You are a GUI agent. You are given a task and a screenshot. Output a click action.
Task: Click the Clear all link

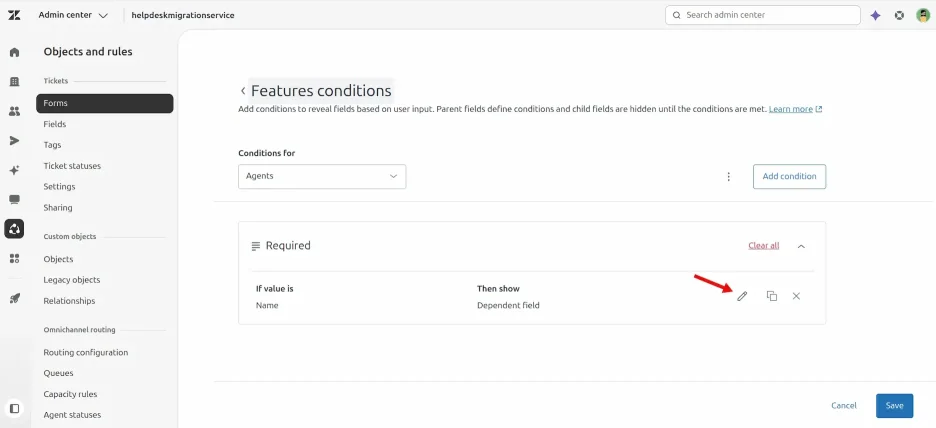click(x=763, y=246)
